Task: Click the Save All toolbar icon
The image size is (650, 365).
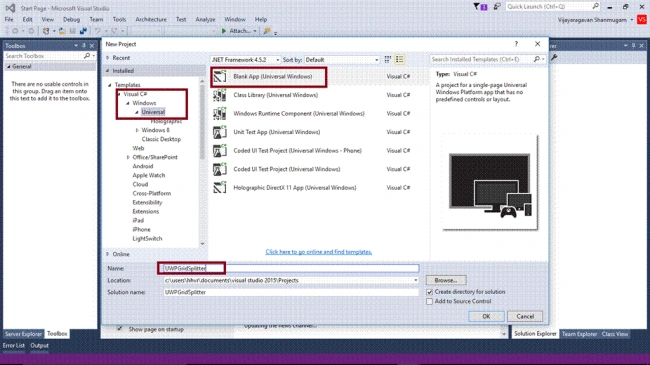Action: (x=83, y=31)
